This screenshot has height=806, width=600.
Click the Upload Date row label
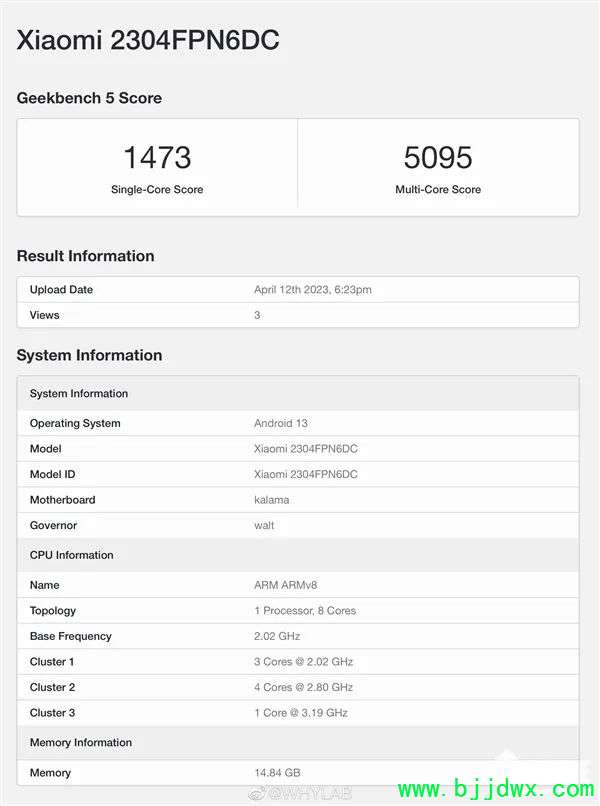point(61,289)
